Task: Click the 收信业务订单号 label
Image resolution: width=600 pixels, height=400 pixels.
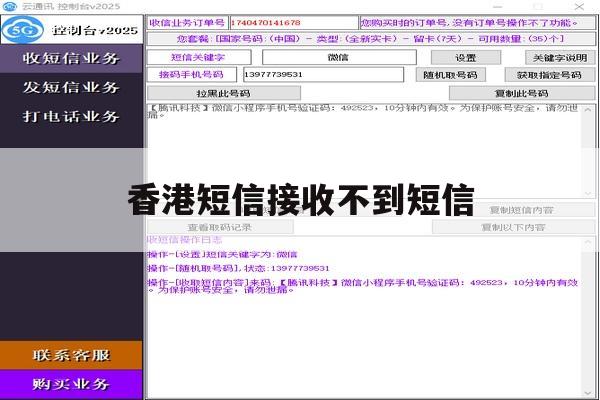Action: 187,23
